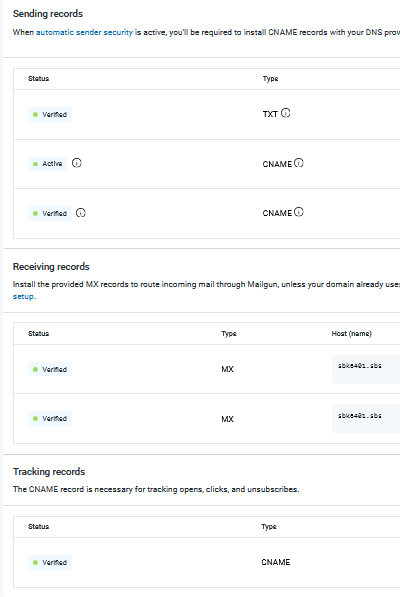This screenshot has height=597, width=400.
Task: Click Type column header in Receiving records
Action: pos(229,334)
